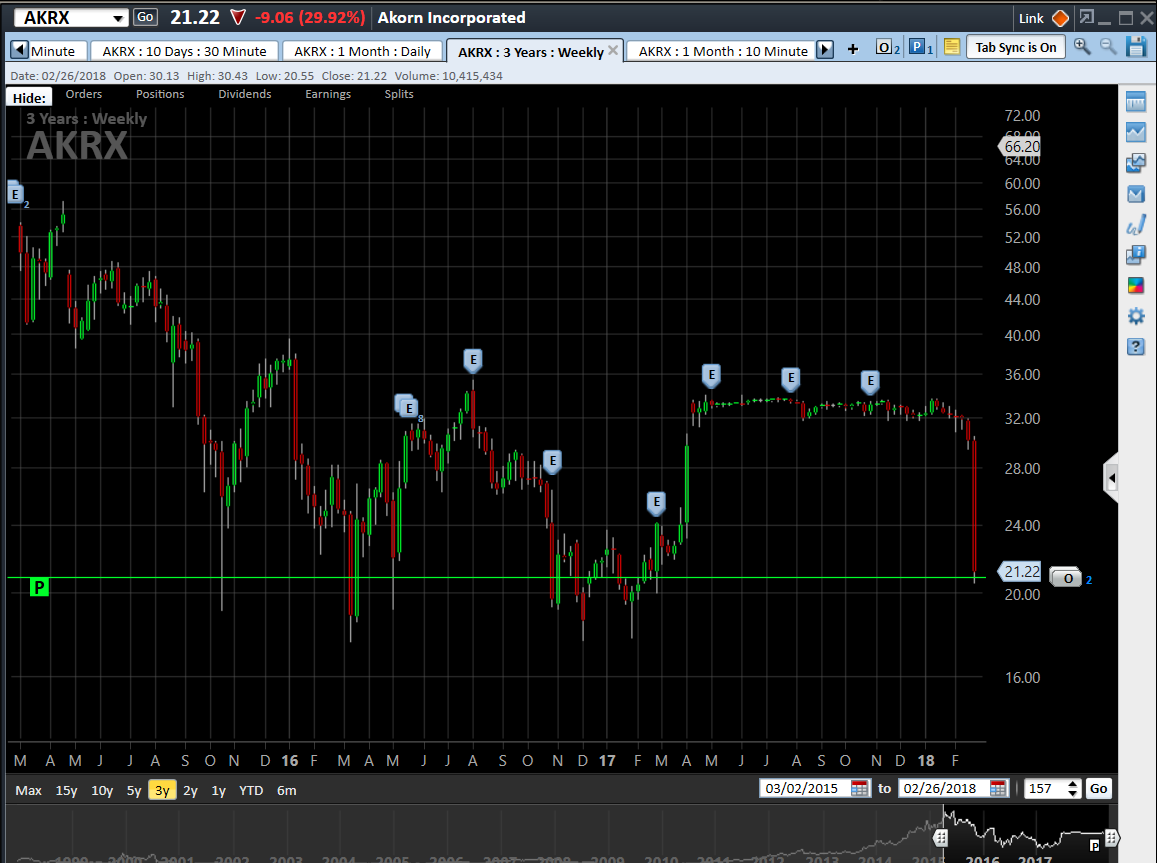1157x863 pixels.
Task: Select the drawing pencil tool
Action: (x=1136, y=224)
